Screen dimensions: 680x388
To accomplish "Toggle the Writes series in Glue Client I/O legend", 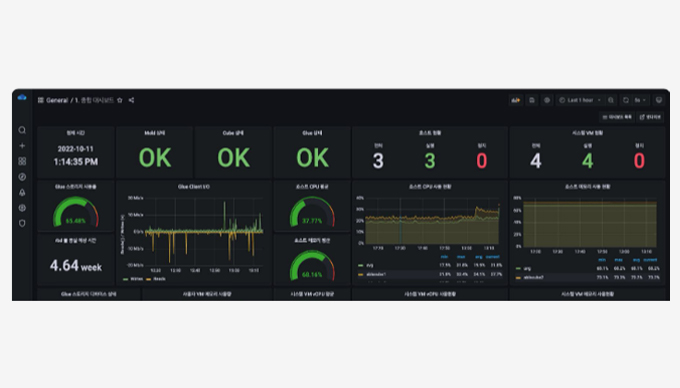I will coord(133,279).
